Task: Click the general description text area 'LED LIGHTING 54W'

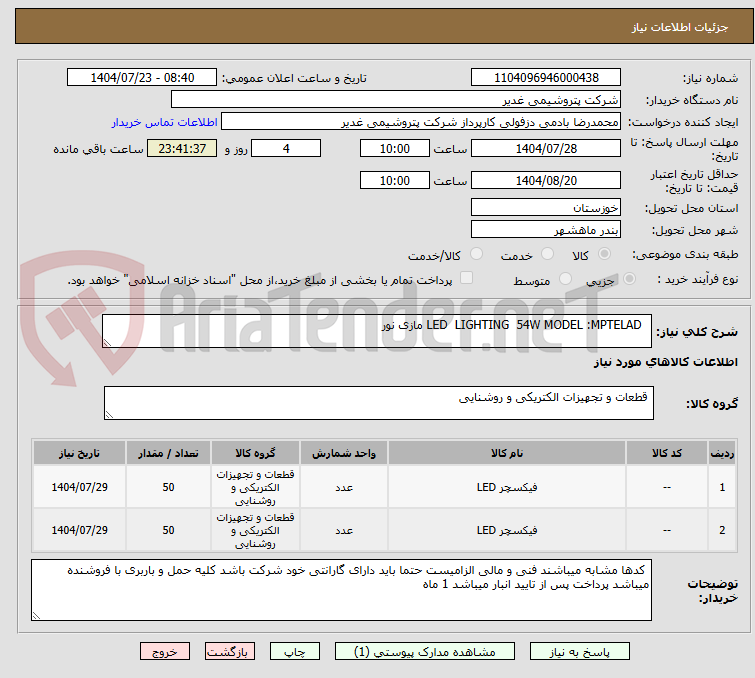Action: 377,331
